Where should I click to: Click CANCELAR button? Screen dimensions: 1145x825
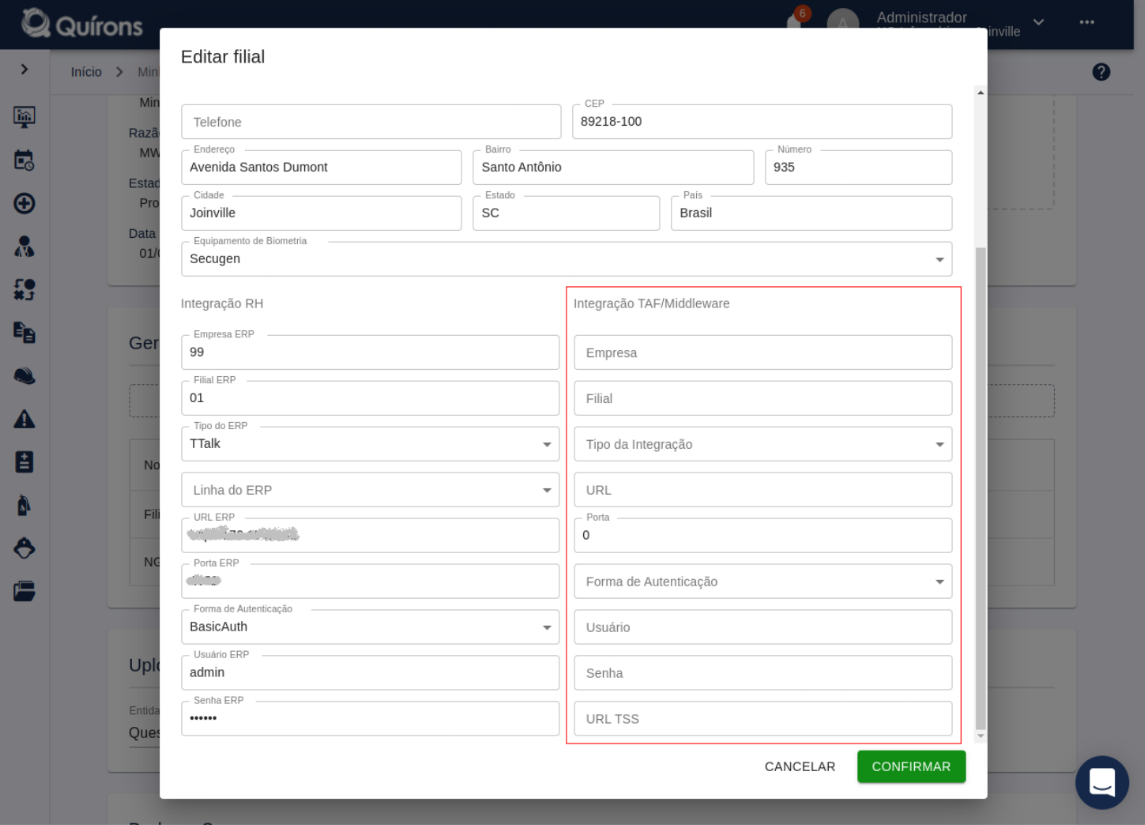pos(800,767)
